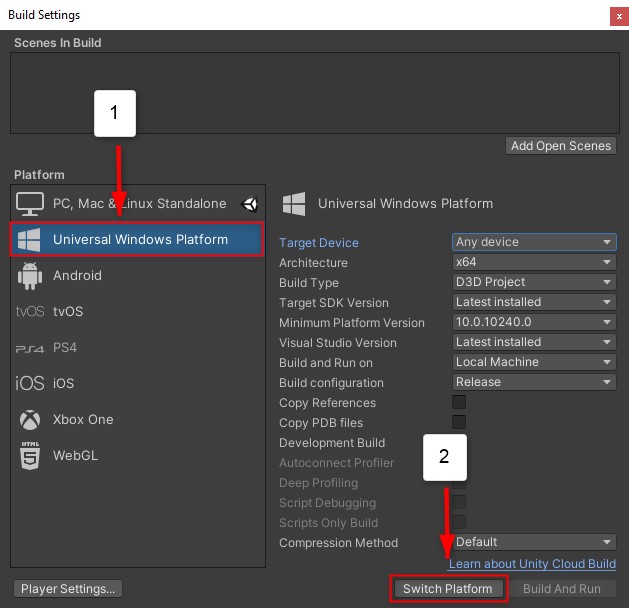Open the Minimum Platform Version dropdown
This screenshot has height=608, width=629.
coord(534,322)
